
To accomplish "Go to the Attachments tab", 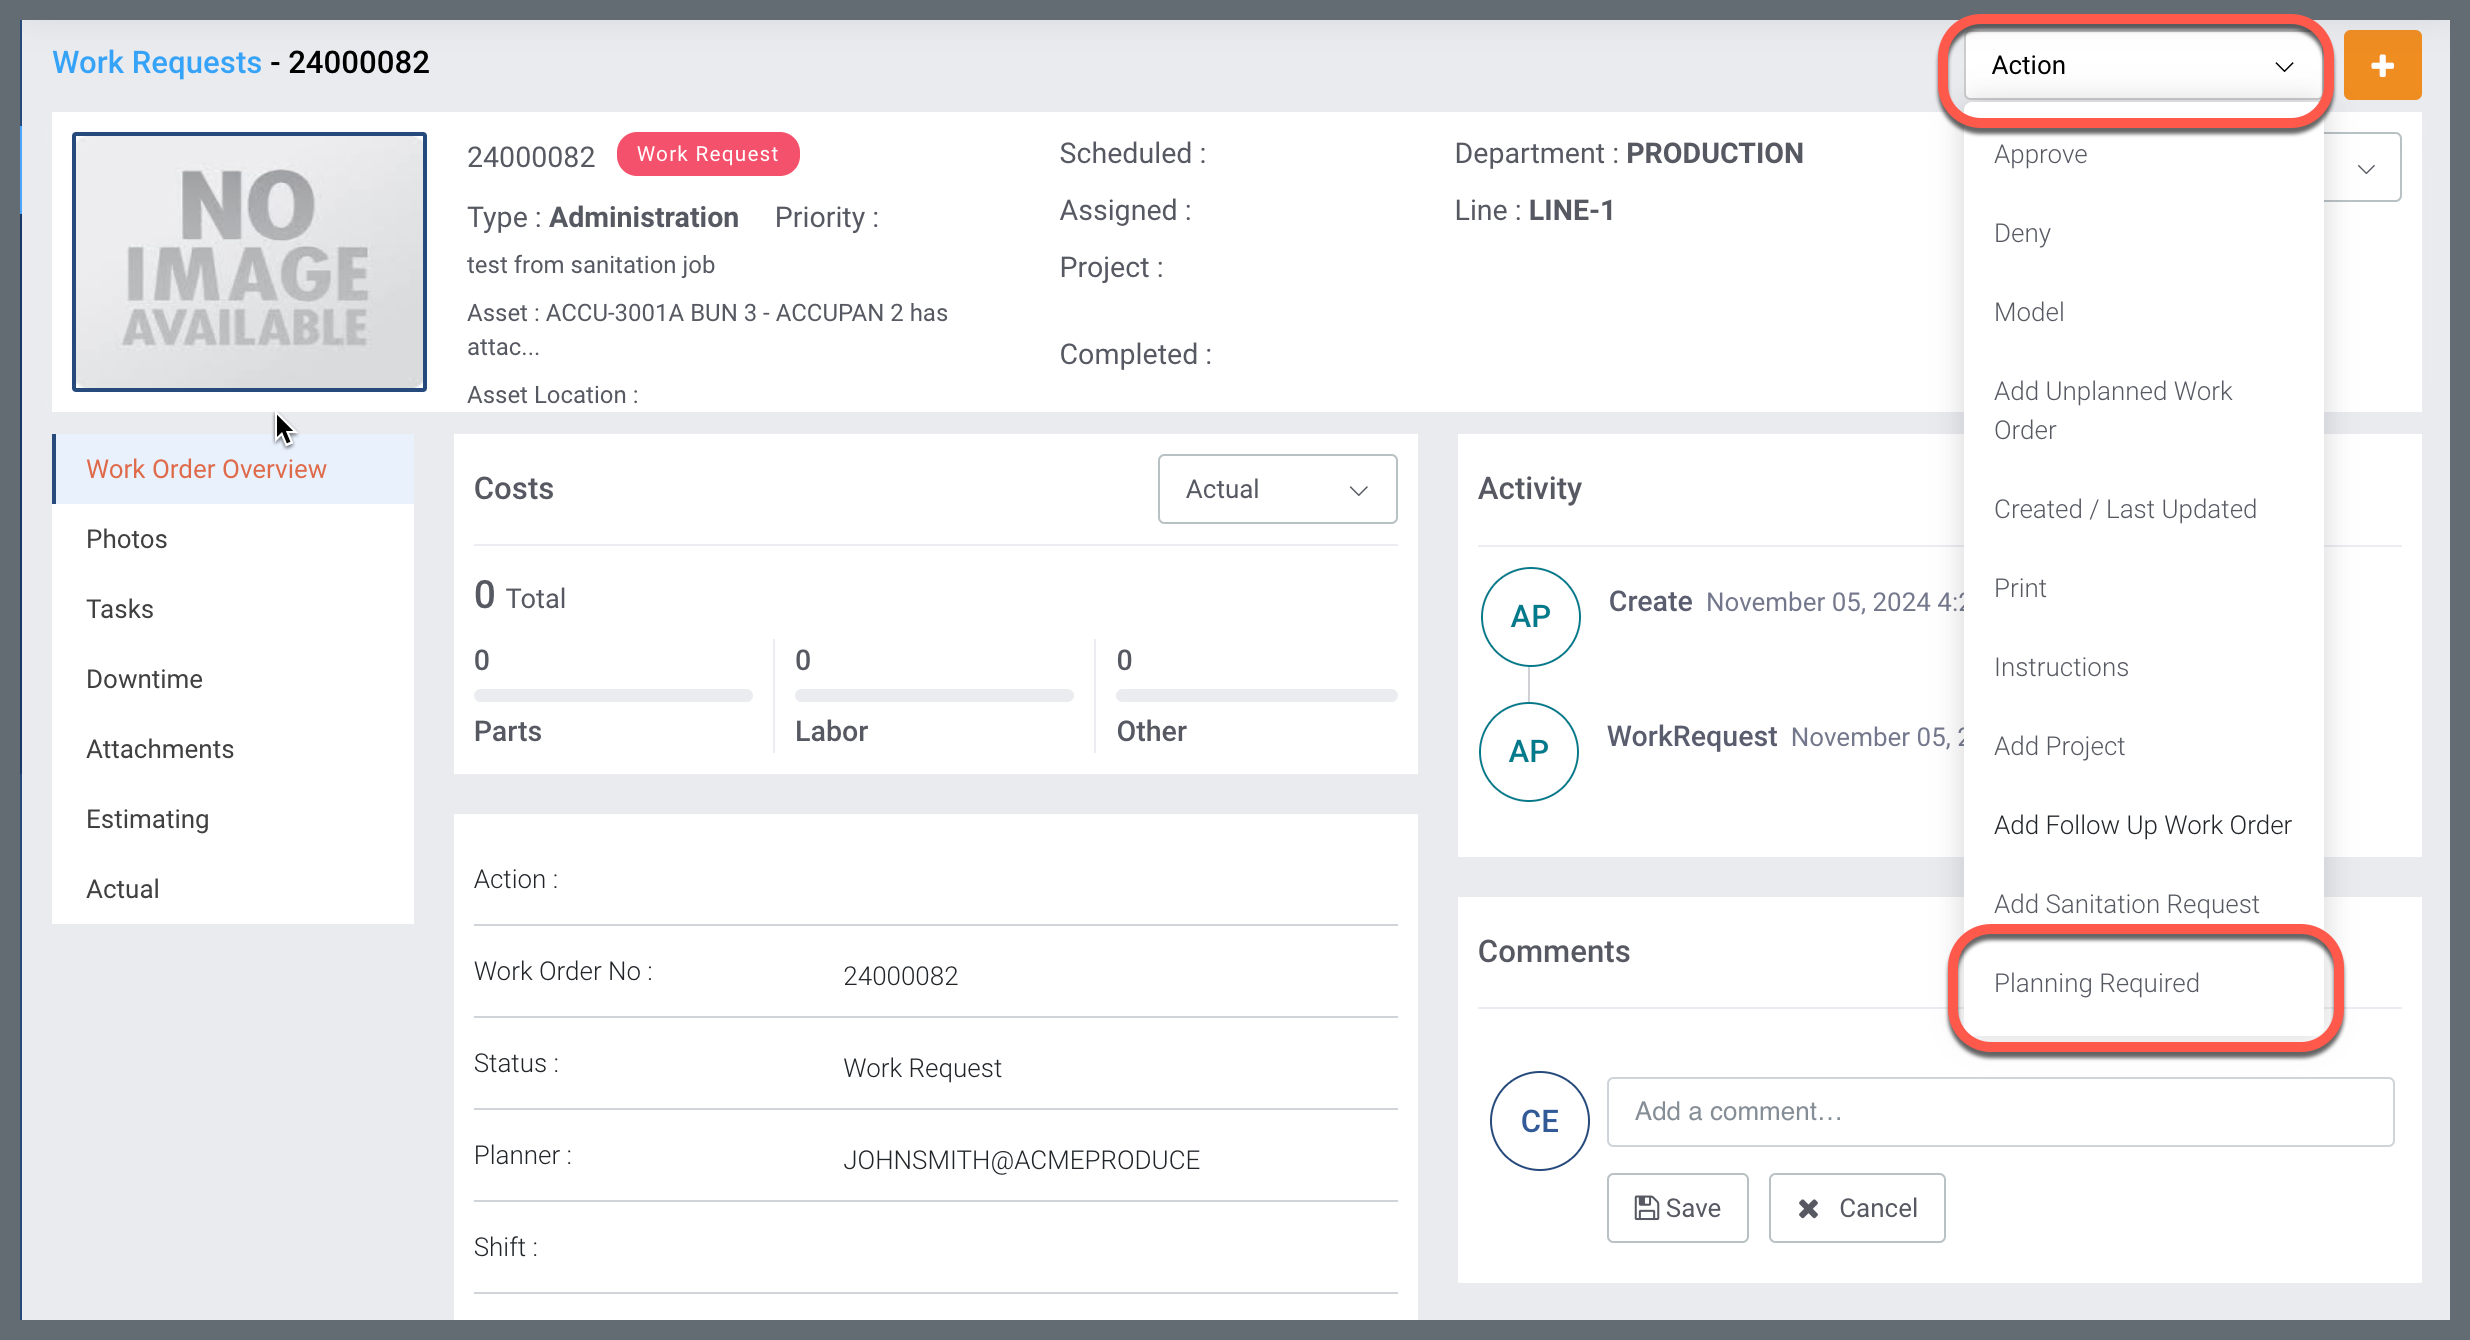I will pos(160,749).
